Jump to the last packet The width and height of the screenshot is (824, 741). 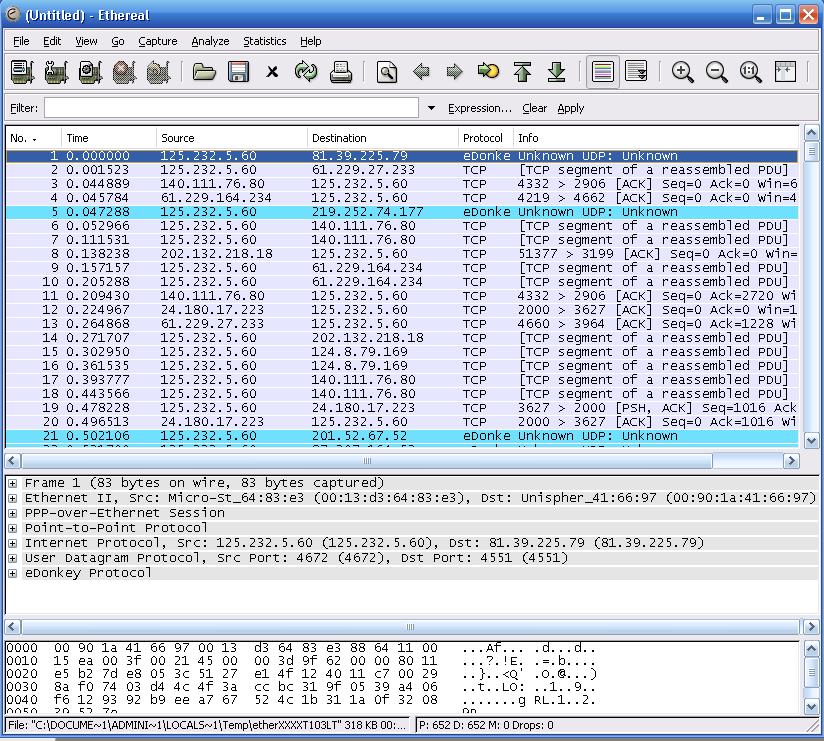[x=556, y=71]
